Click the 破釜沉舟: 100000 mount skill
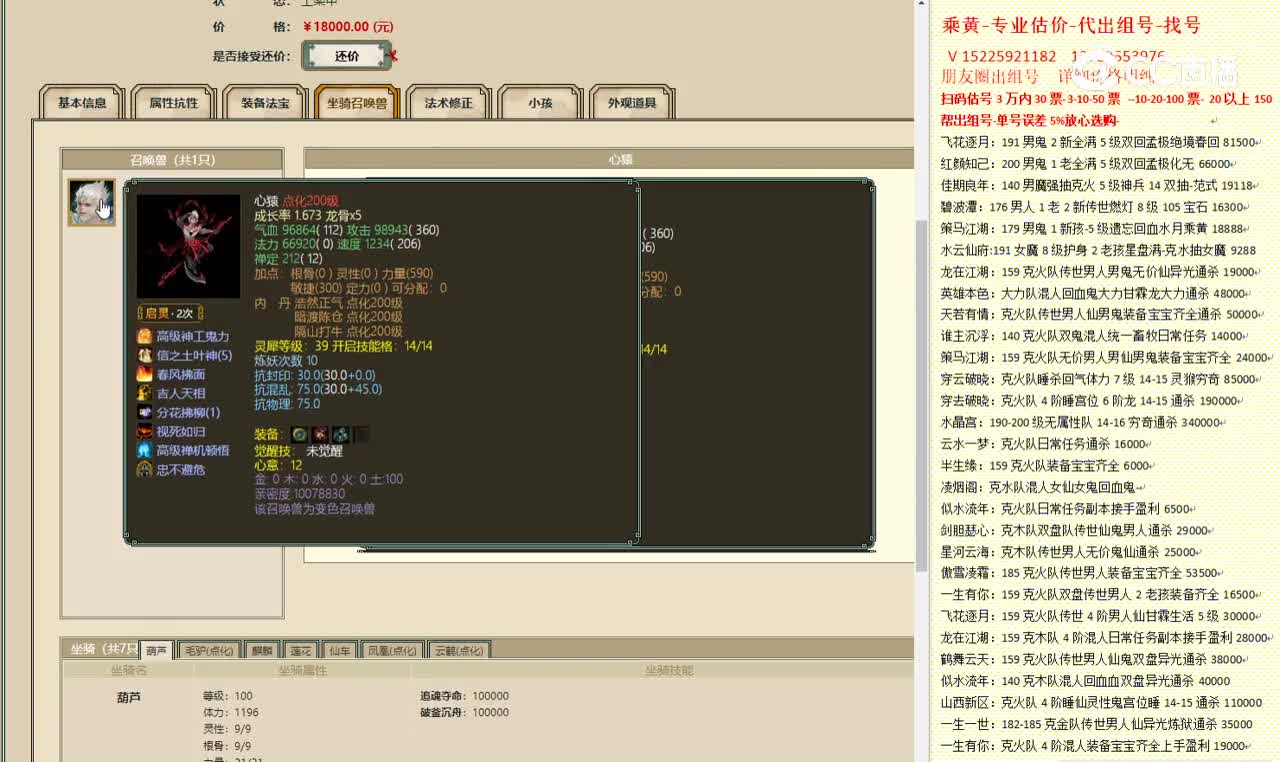The image size is (1280, 762). [465, 713]
